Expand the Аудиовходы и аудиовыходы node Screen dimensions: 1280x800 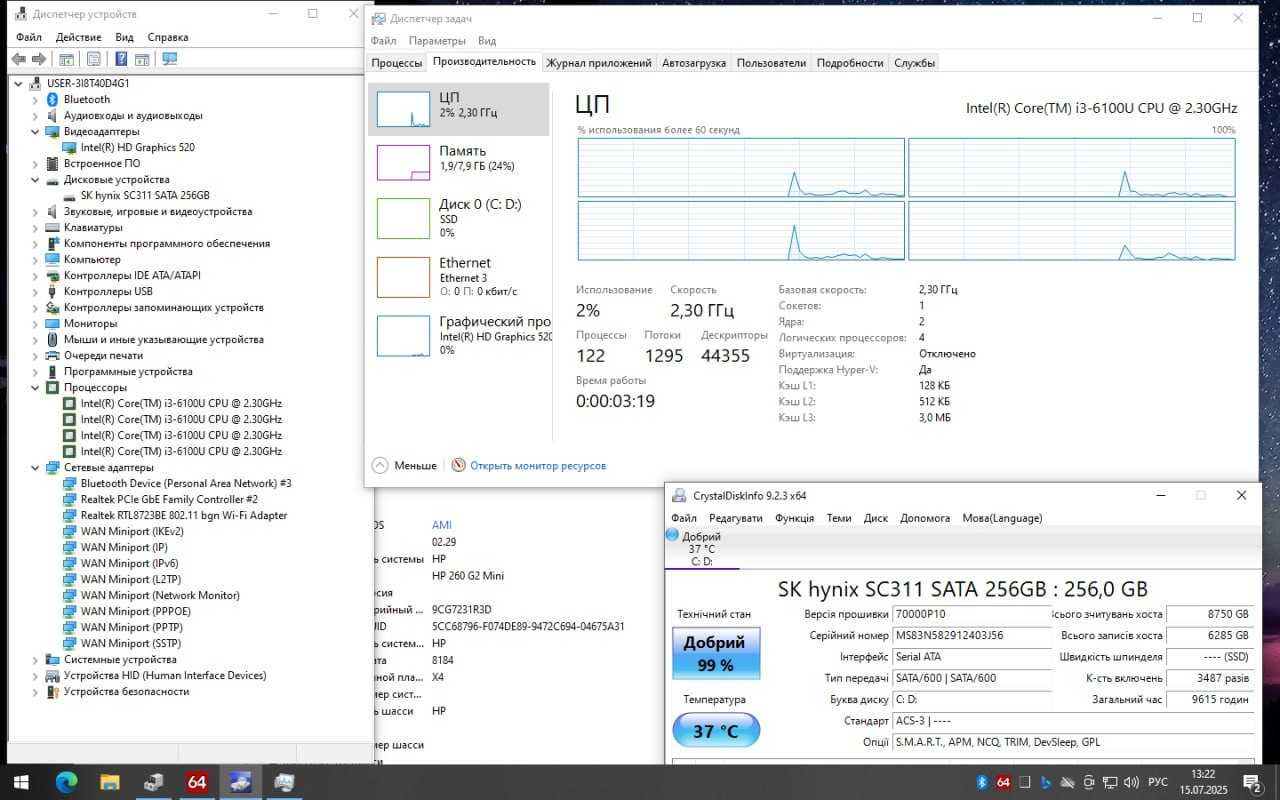pos(36,115)
